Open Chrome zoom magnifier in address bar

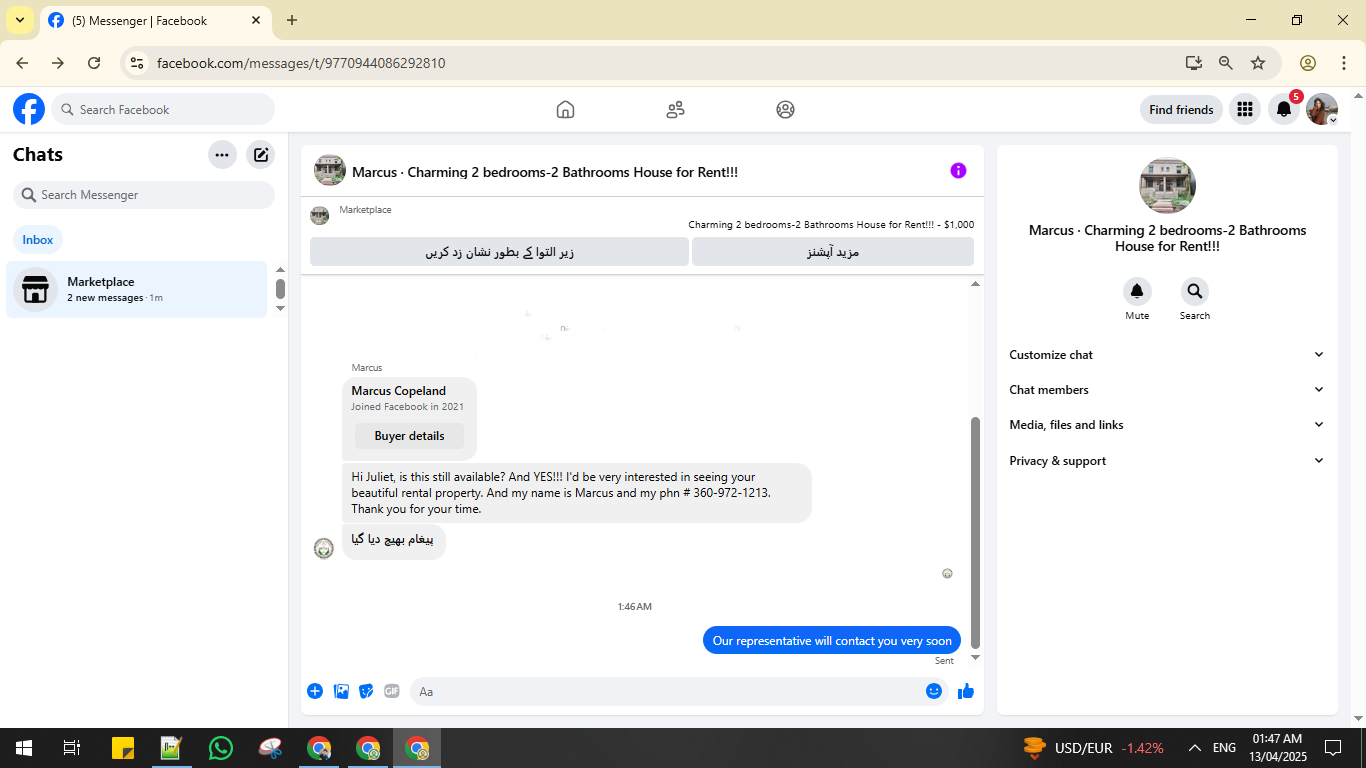pyautogui.click(x=1226, y=63)
